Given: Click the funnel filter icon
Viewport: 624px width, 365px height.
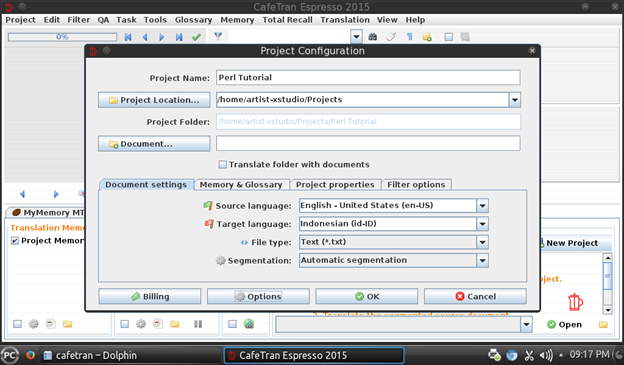Looking at the screenshot, I should coord(218,37).
